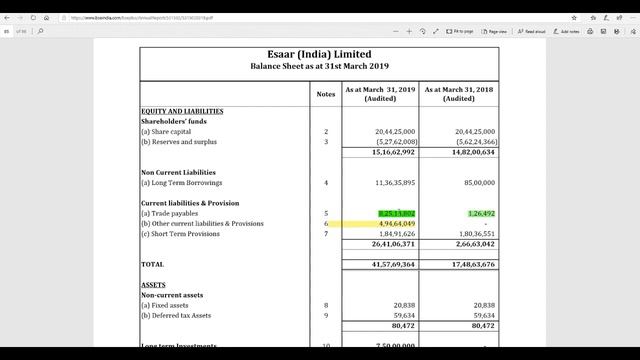The height and width of the screenshot is (360, 640).
Task: Click the 1,84,91,626 provisions value
Action: coord(397,234)
